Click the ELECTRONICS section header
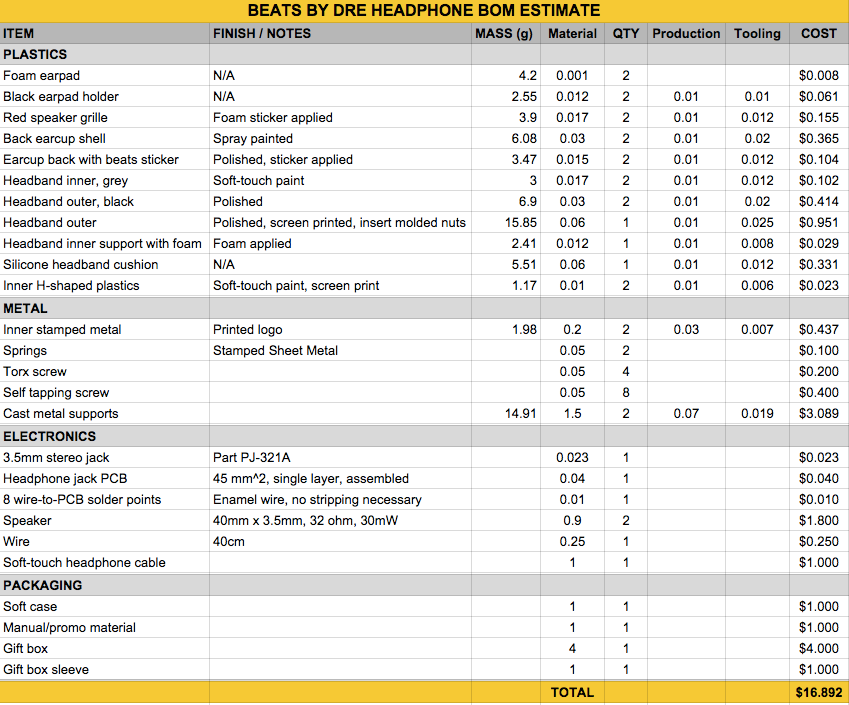The height and width of the screenshot is (705, 849). (424, 436)
